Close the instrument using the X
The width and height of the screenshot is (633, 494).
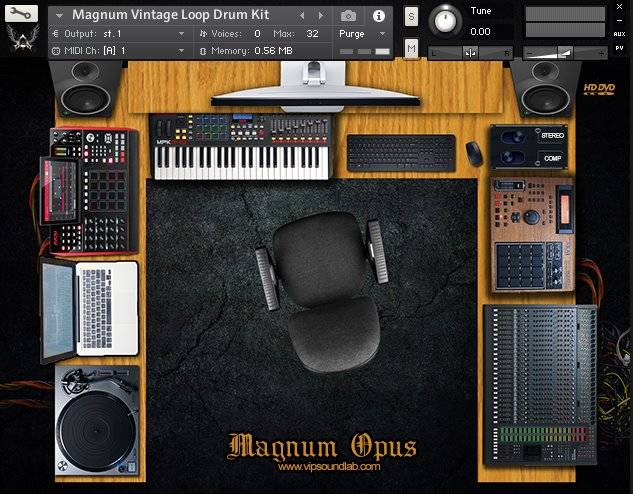tap(619, 6)
